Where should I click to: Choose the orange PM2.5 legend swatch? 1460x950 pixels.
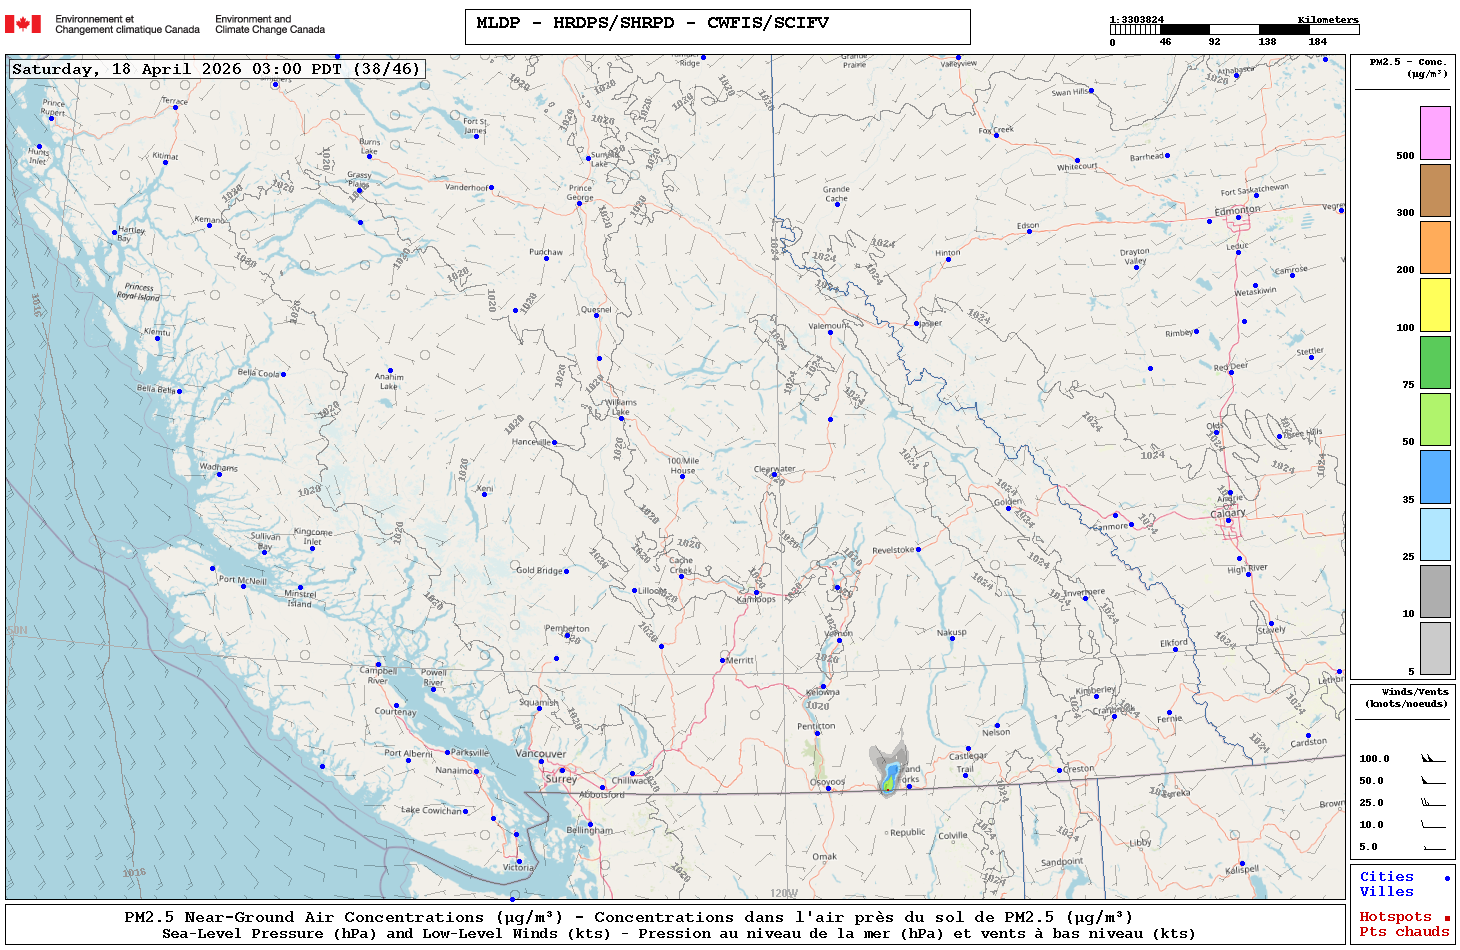tap(1435, 247)
